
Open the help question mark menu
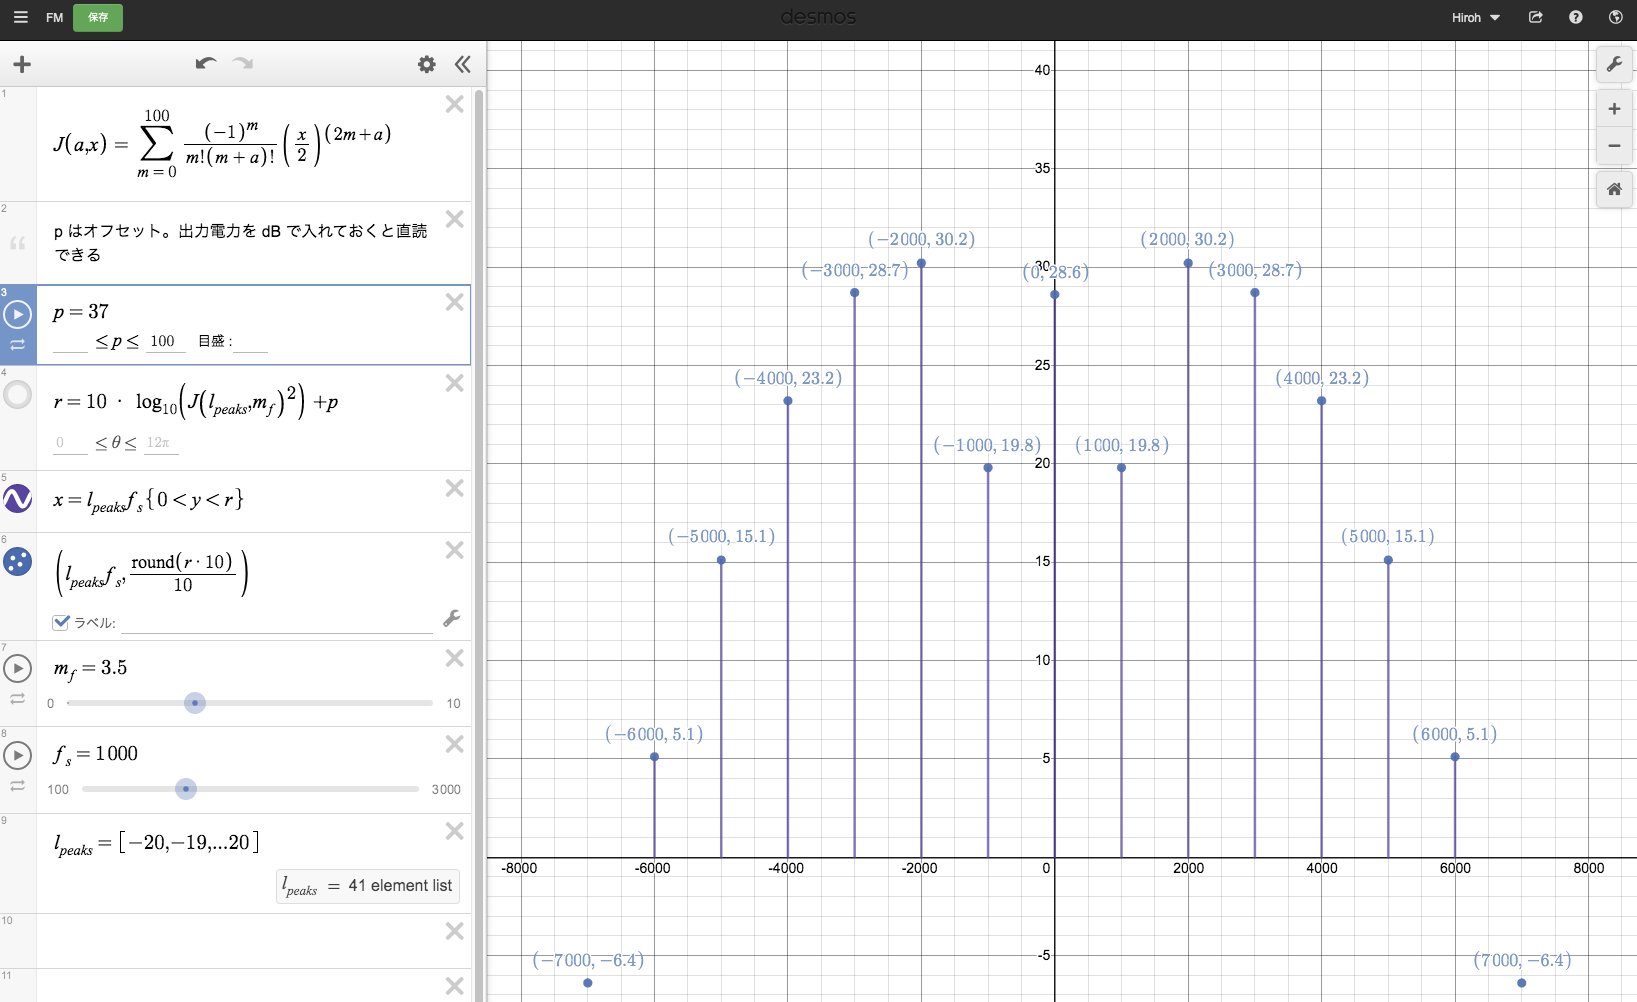pos(1576,17)
